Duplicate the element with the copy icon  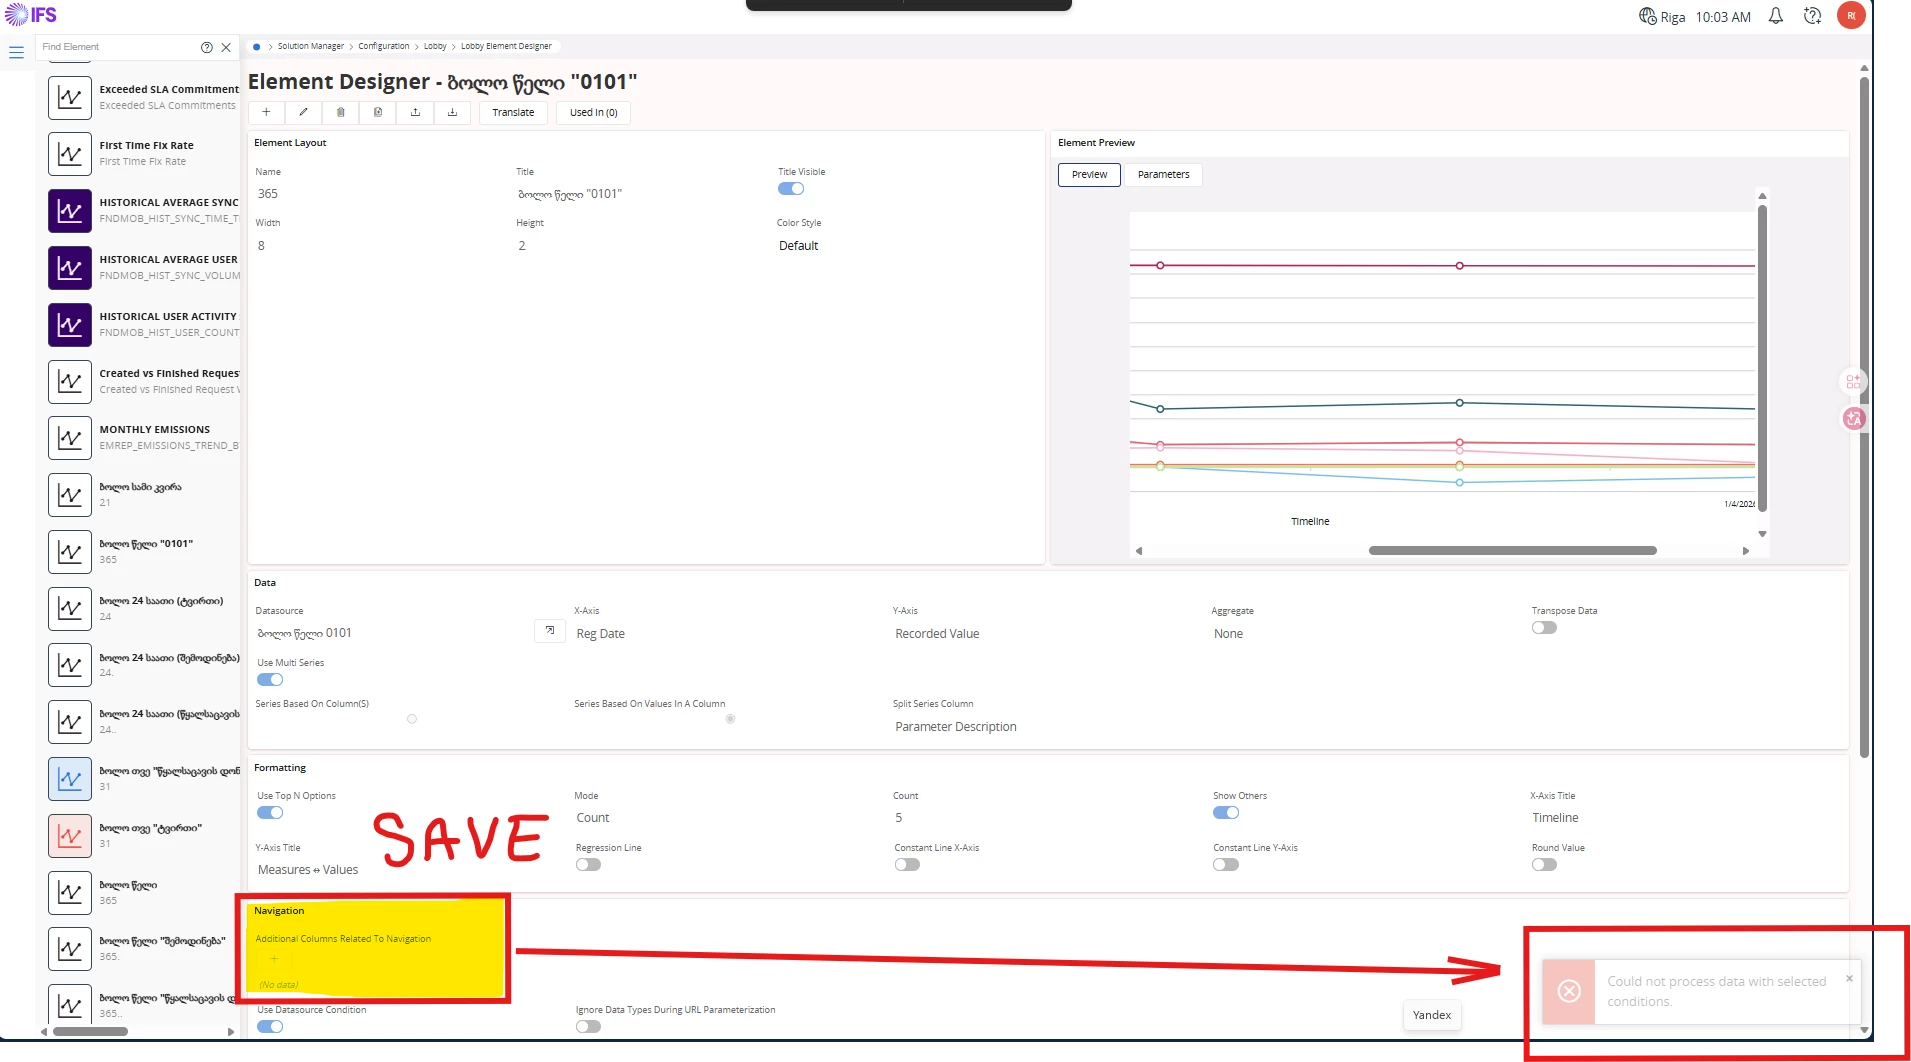pyautogui.click(x=378, y=112)
